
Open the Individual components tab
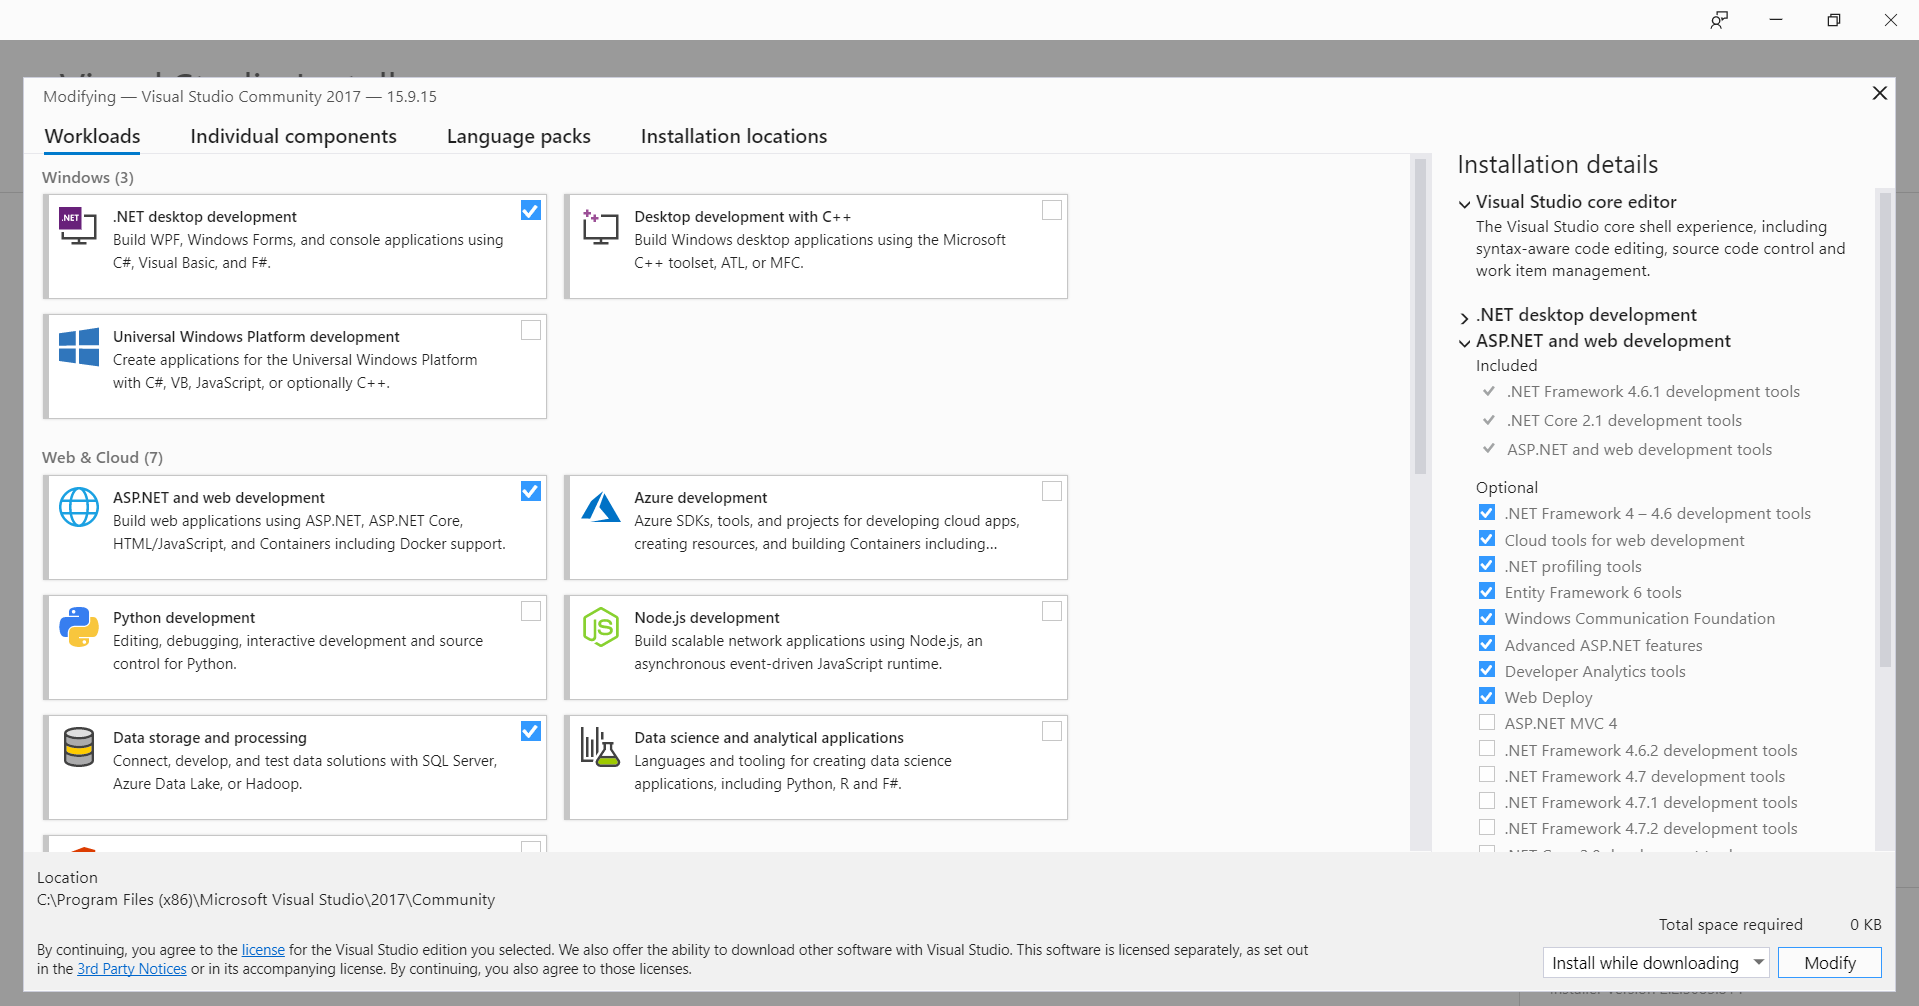(293, 136)
